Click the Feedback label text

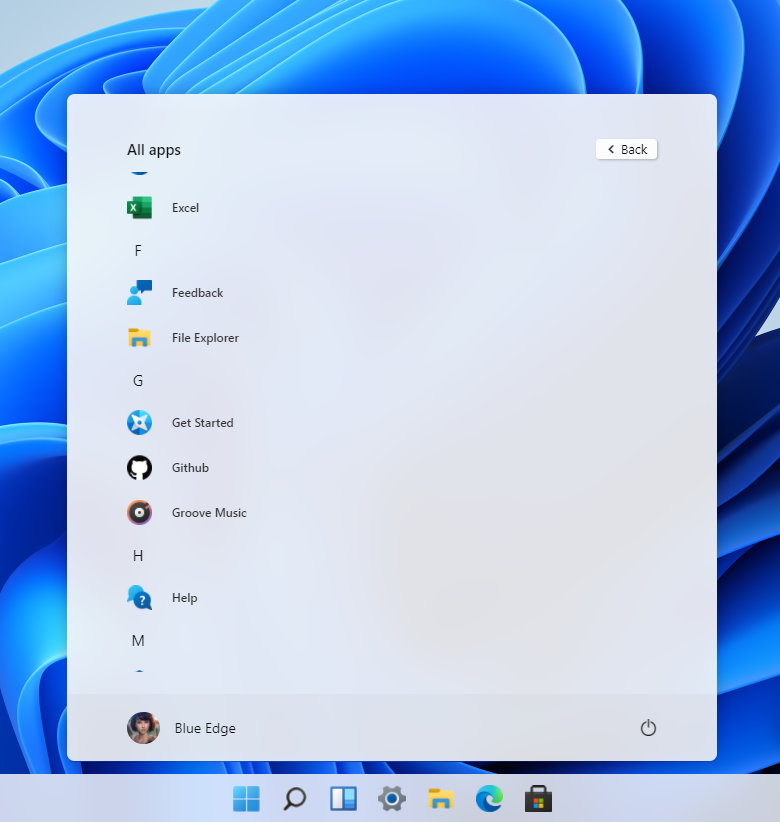[198, 293]
